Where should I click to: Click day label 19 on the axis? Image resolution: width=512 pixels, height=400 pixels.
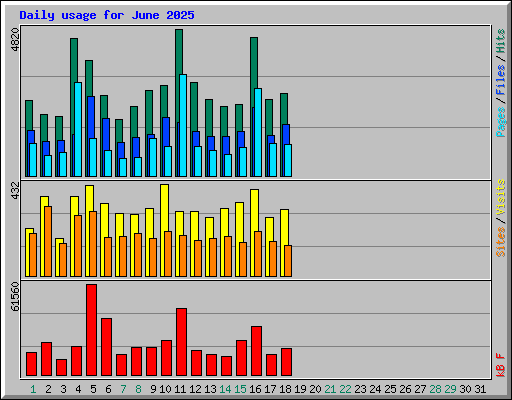300,389
